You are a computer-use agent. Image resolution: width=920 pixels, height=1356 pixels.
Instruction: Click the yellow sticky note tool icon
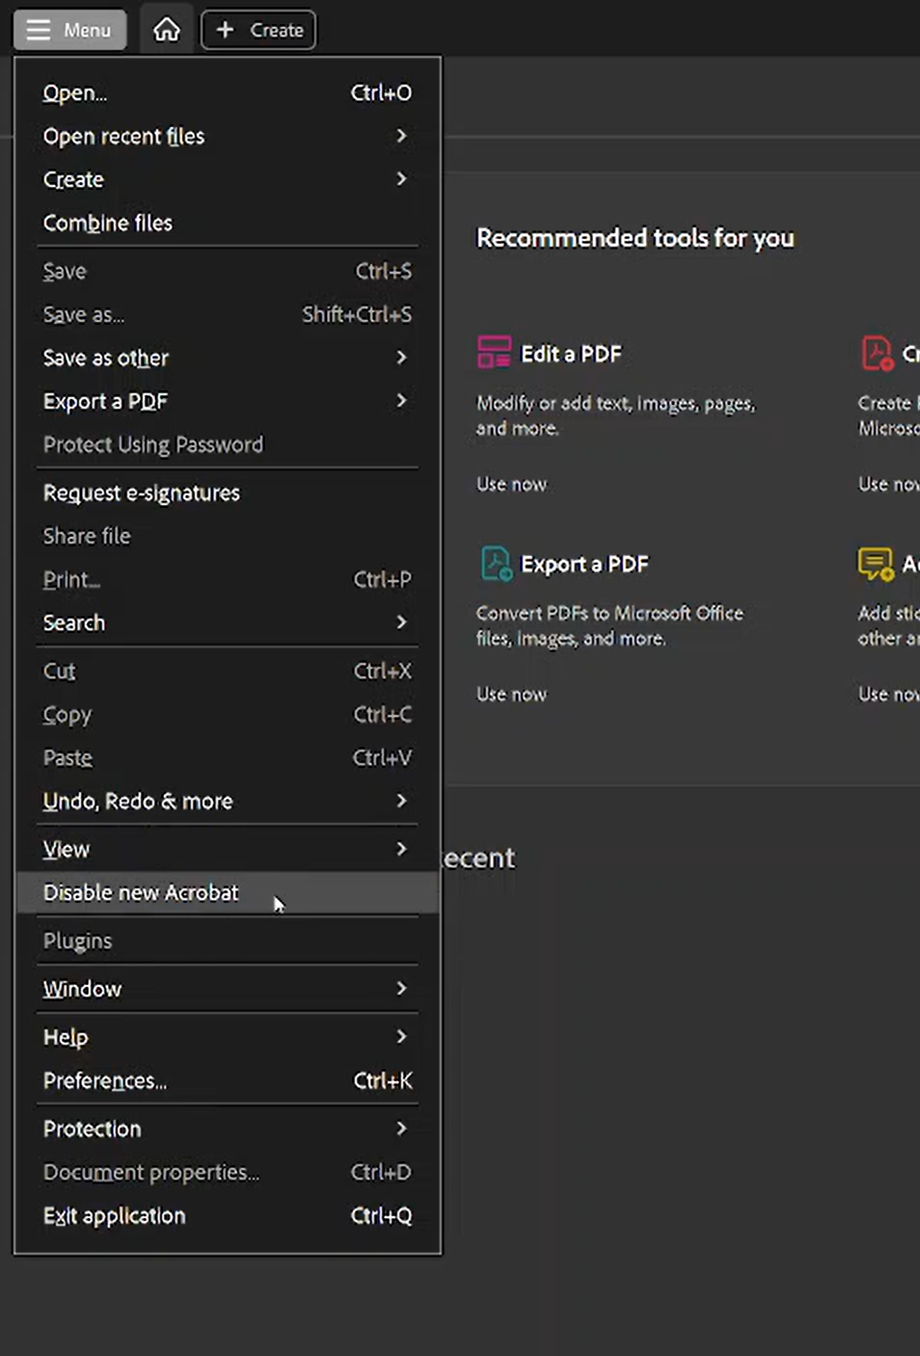877,563
